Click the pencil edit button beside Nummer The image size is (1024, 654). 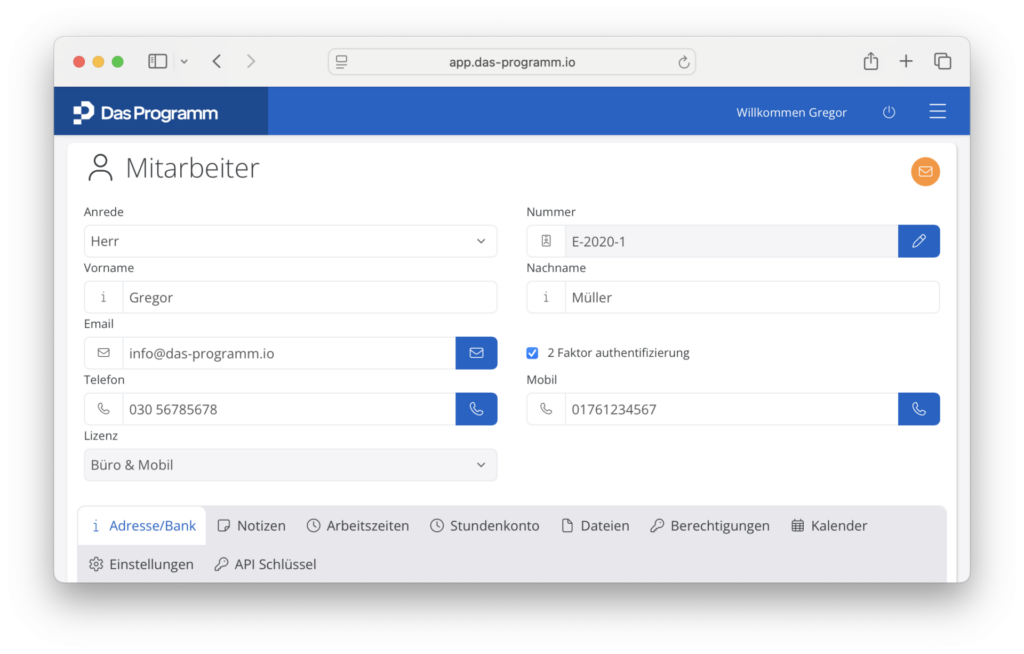(918, 241)
